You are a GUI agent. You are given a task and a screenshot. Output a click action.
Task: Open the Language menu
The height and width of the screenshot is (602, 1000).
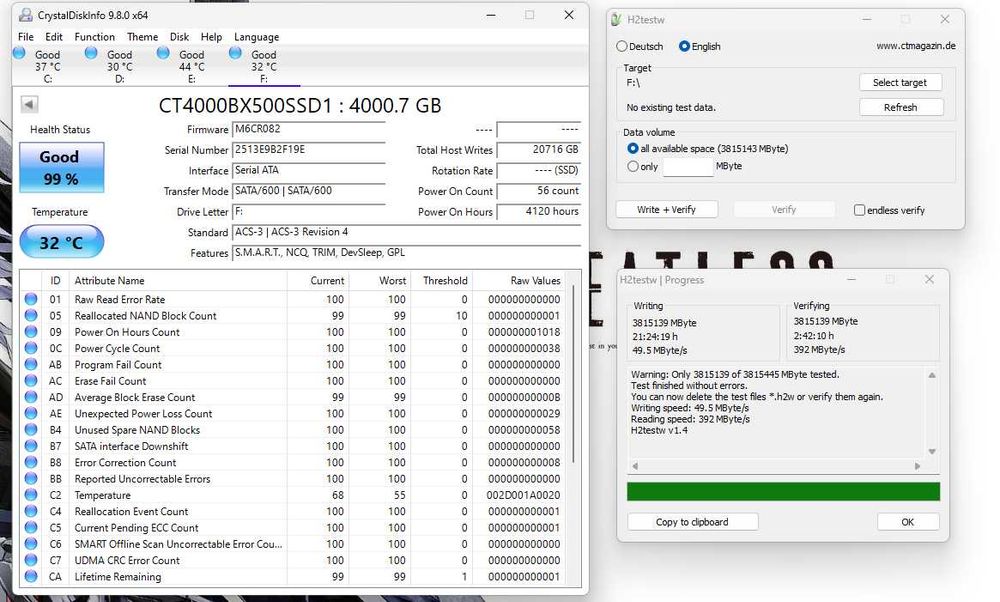256,37
